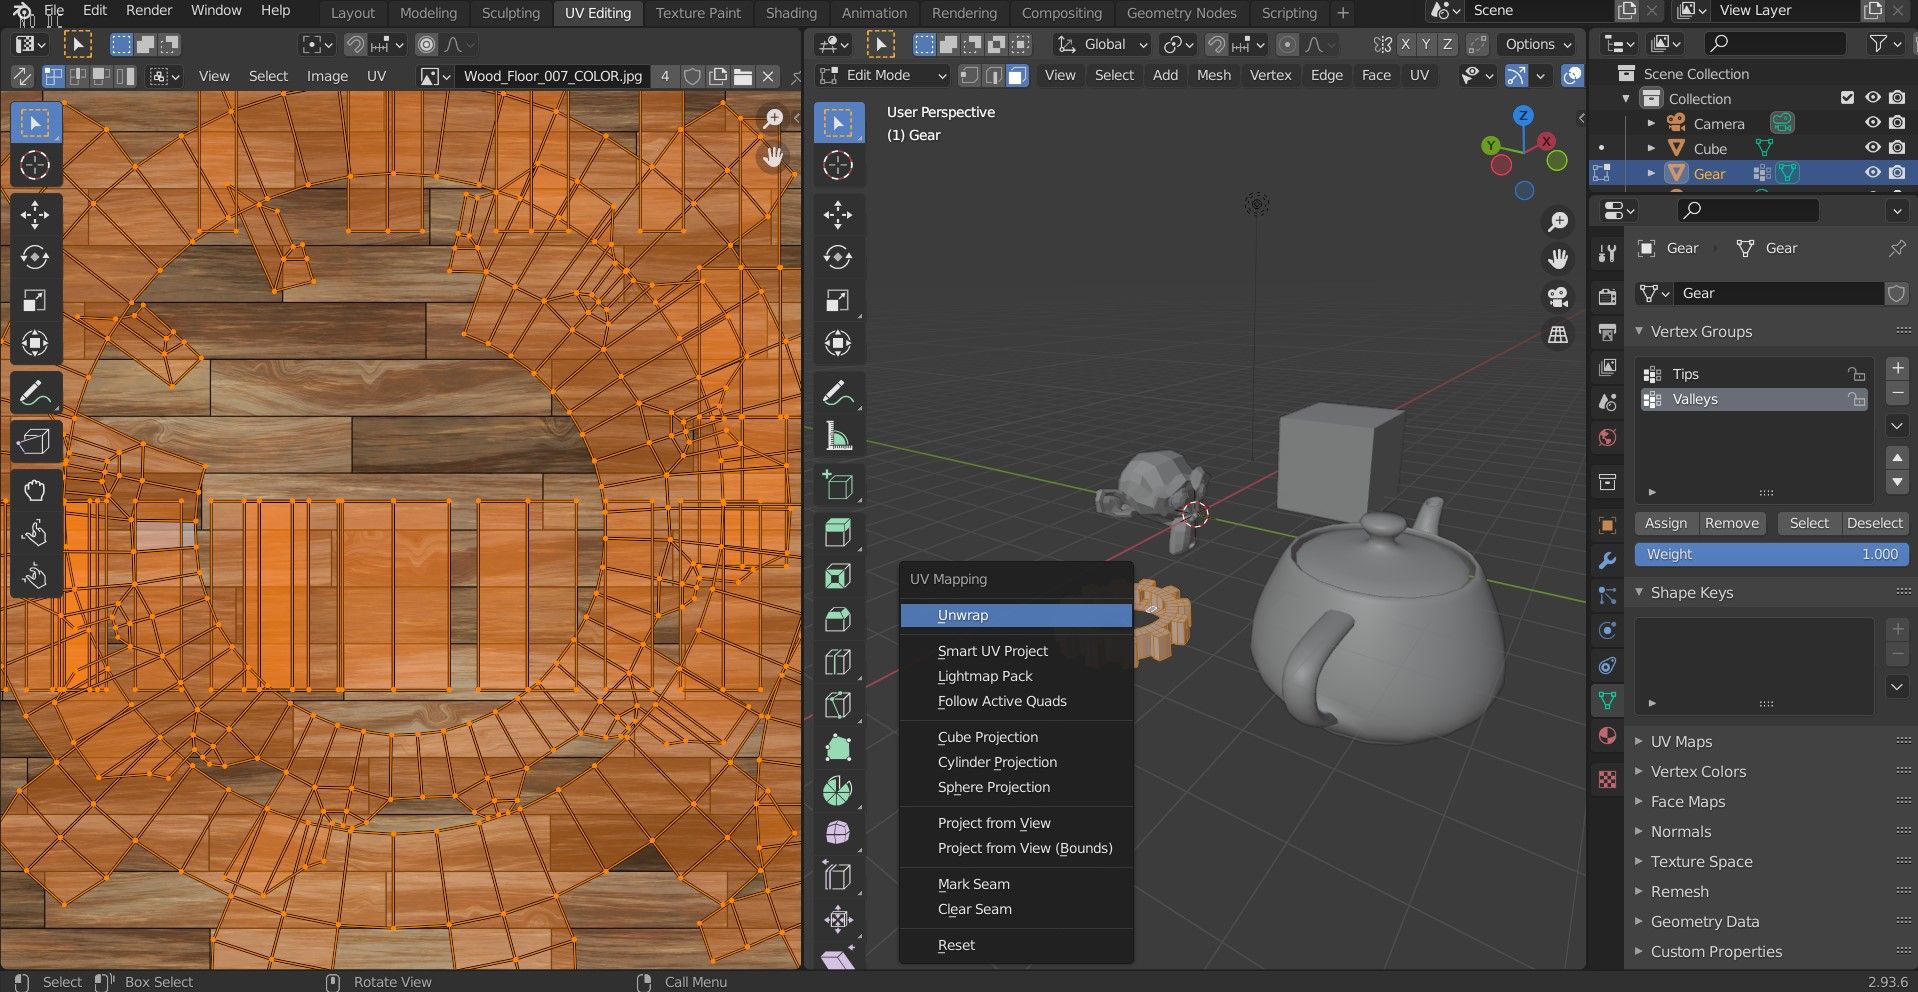Hide the Cube object using its eye toggle
This screenshot has width=1918, height=992.
(x=1871, y=147)
